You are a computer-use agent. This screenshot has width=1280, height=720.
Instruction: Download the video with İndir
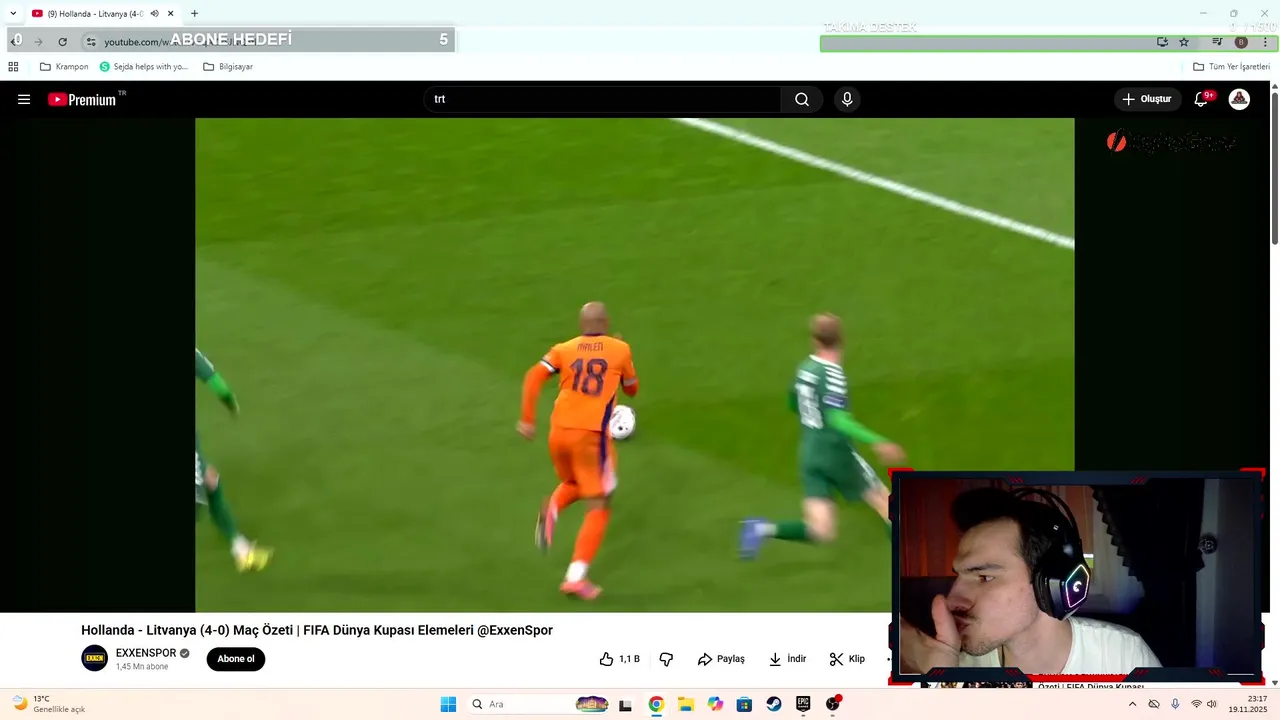point(787,659)
